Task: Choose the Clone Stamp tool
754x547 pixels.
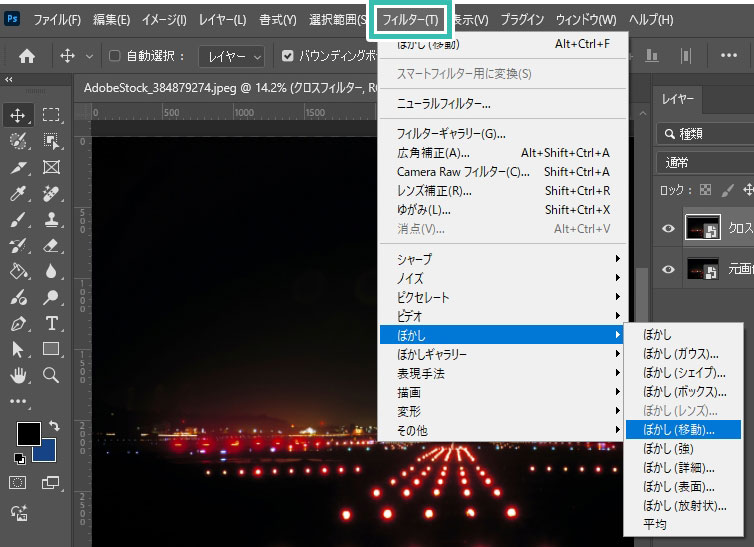Action: pos(51,219)
